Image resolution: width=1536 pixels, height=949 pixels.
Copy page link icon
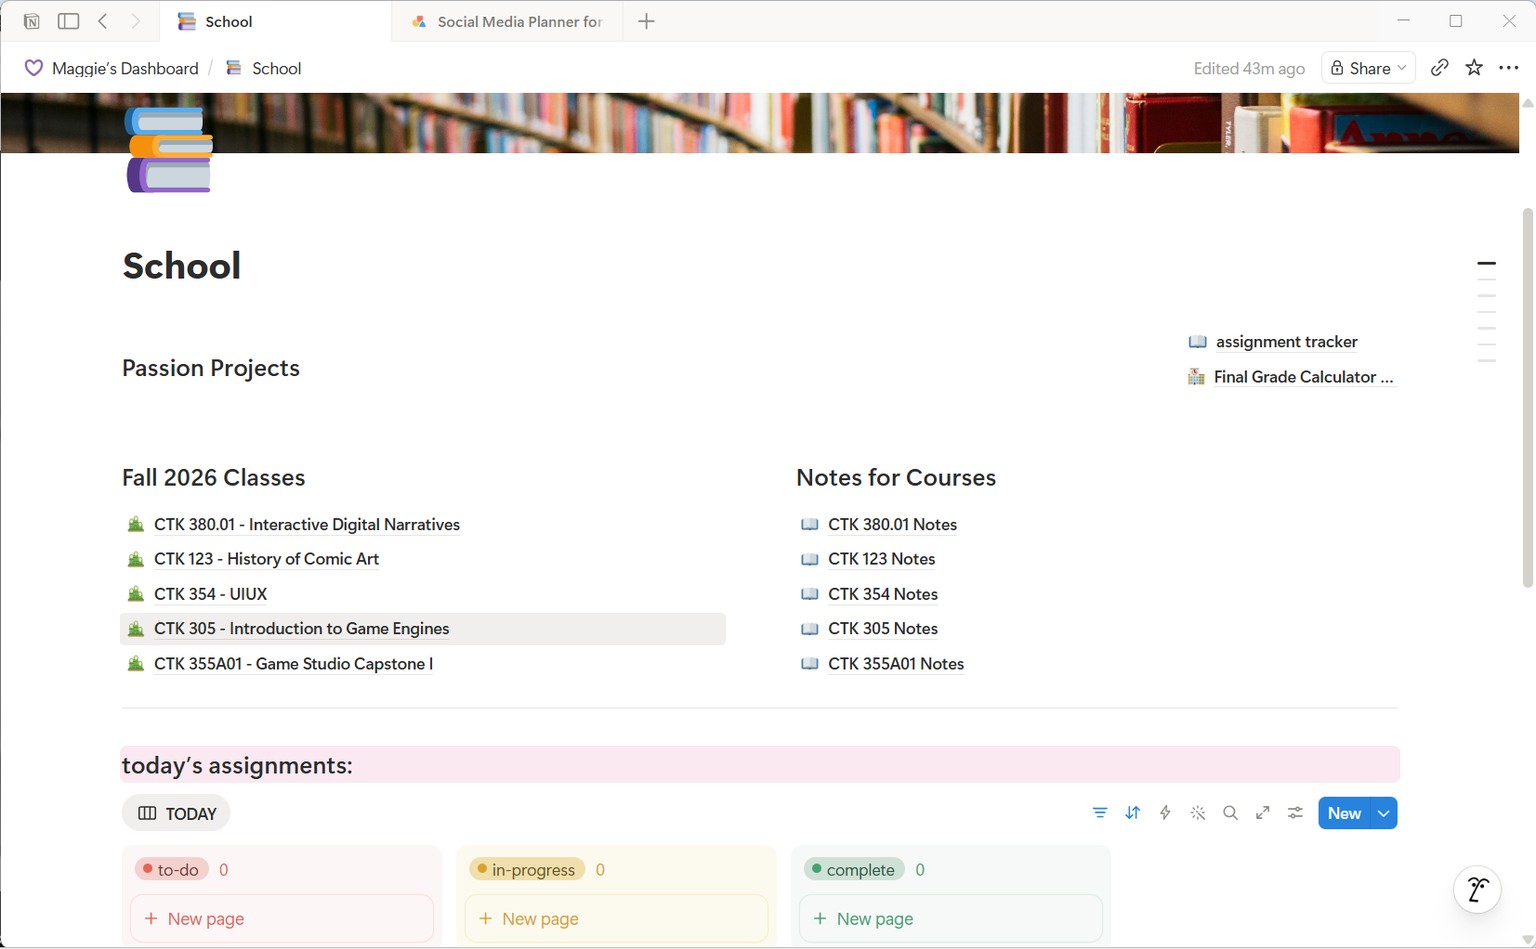(1439, 68)
